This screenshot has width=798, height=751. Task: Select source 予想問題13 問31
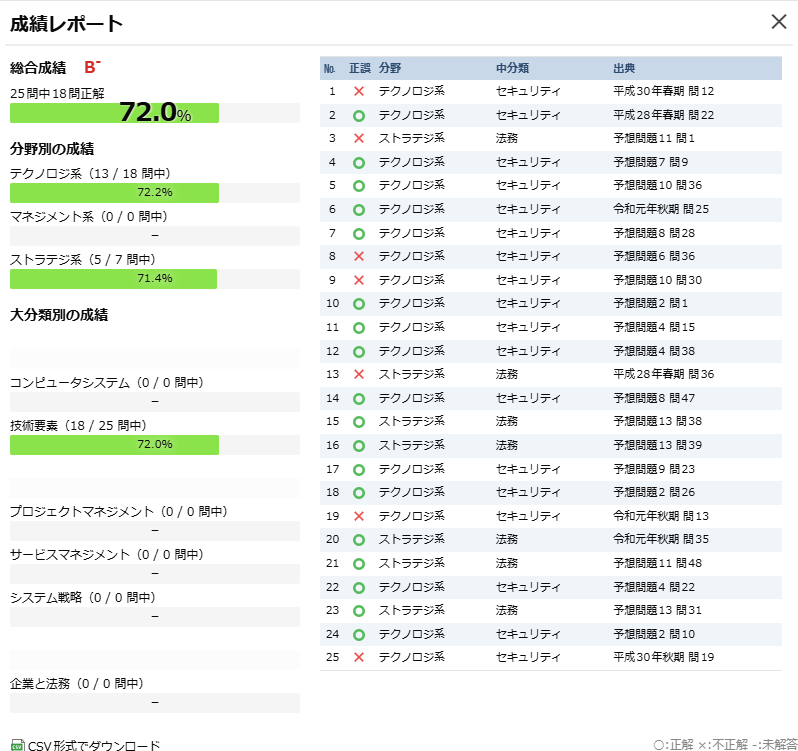tap(657, 610)
